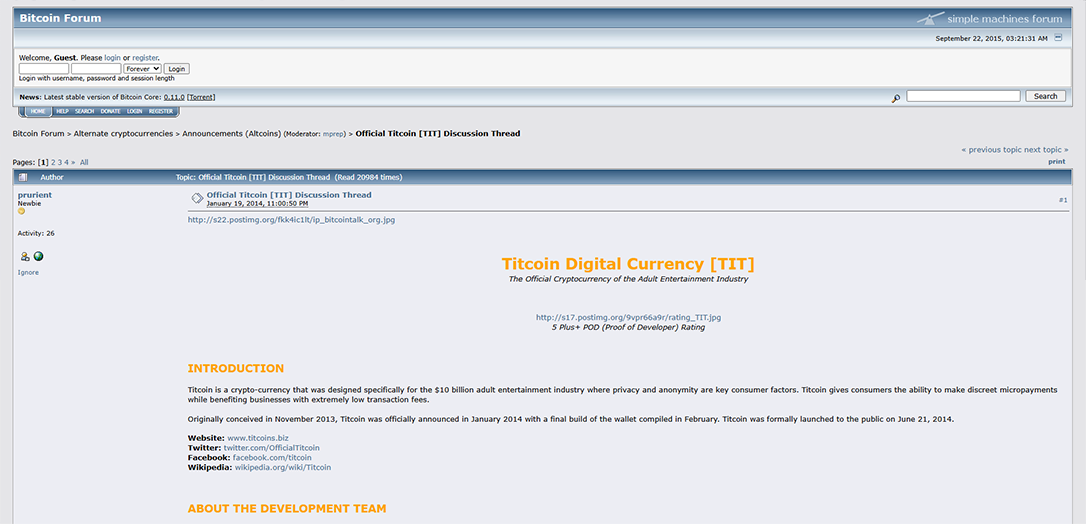Click the post date January 19, 2014
This screenshot has height=524, width=1086.
point(257,204)
